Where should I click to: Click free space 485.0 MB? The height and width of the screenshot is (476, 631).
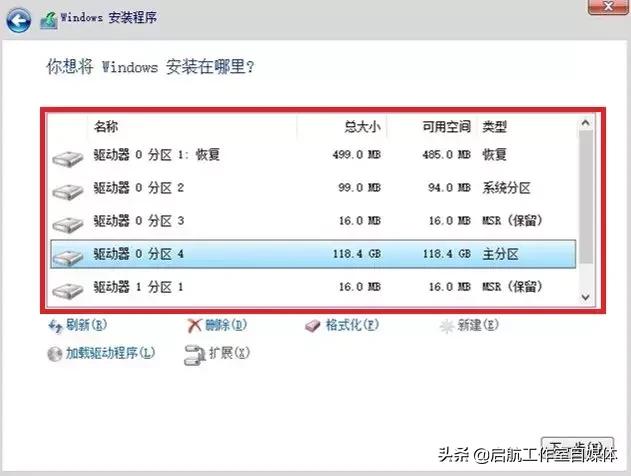pos(447,155)
